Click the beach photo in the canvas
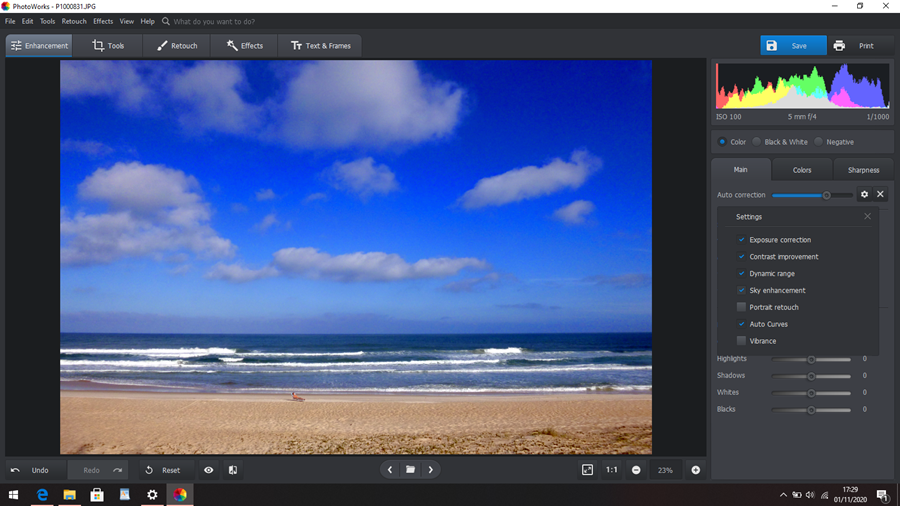This screenshot has height=506, width=900. (x=356, y=257)
